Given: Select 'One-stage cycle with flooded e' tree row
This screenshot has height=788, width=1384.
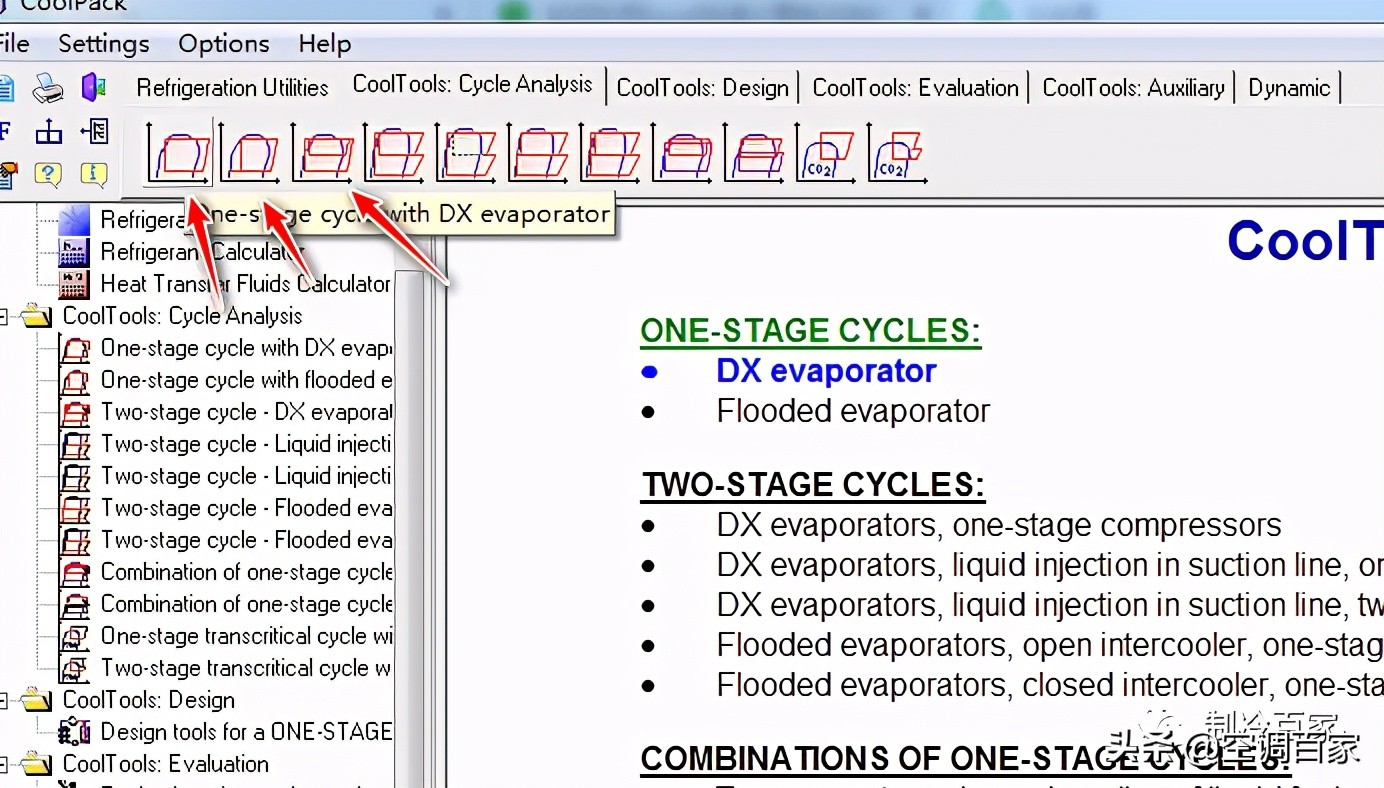Looking at the screenshot, I should (x=226, y=380).
